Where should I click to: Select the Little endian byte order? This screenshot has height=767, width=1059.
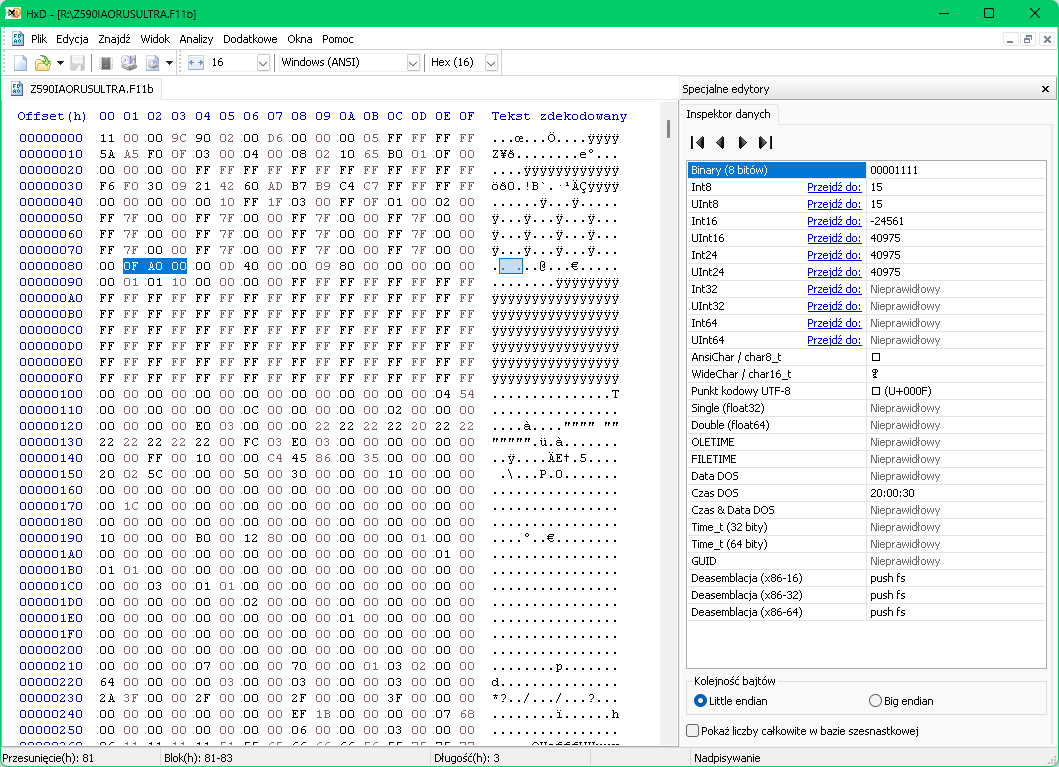(700, 701)
